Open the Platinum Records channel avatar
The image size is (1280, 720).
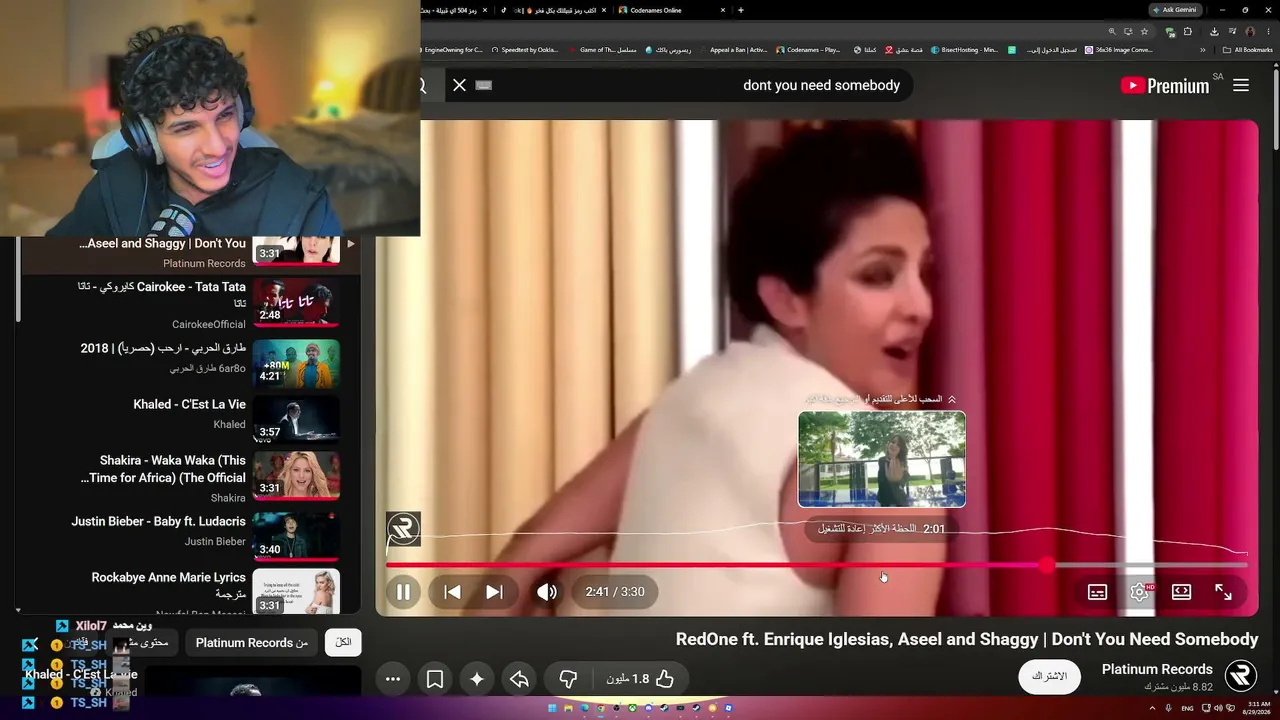click(1241, 676)
